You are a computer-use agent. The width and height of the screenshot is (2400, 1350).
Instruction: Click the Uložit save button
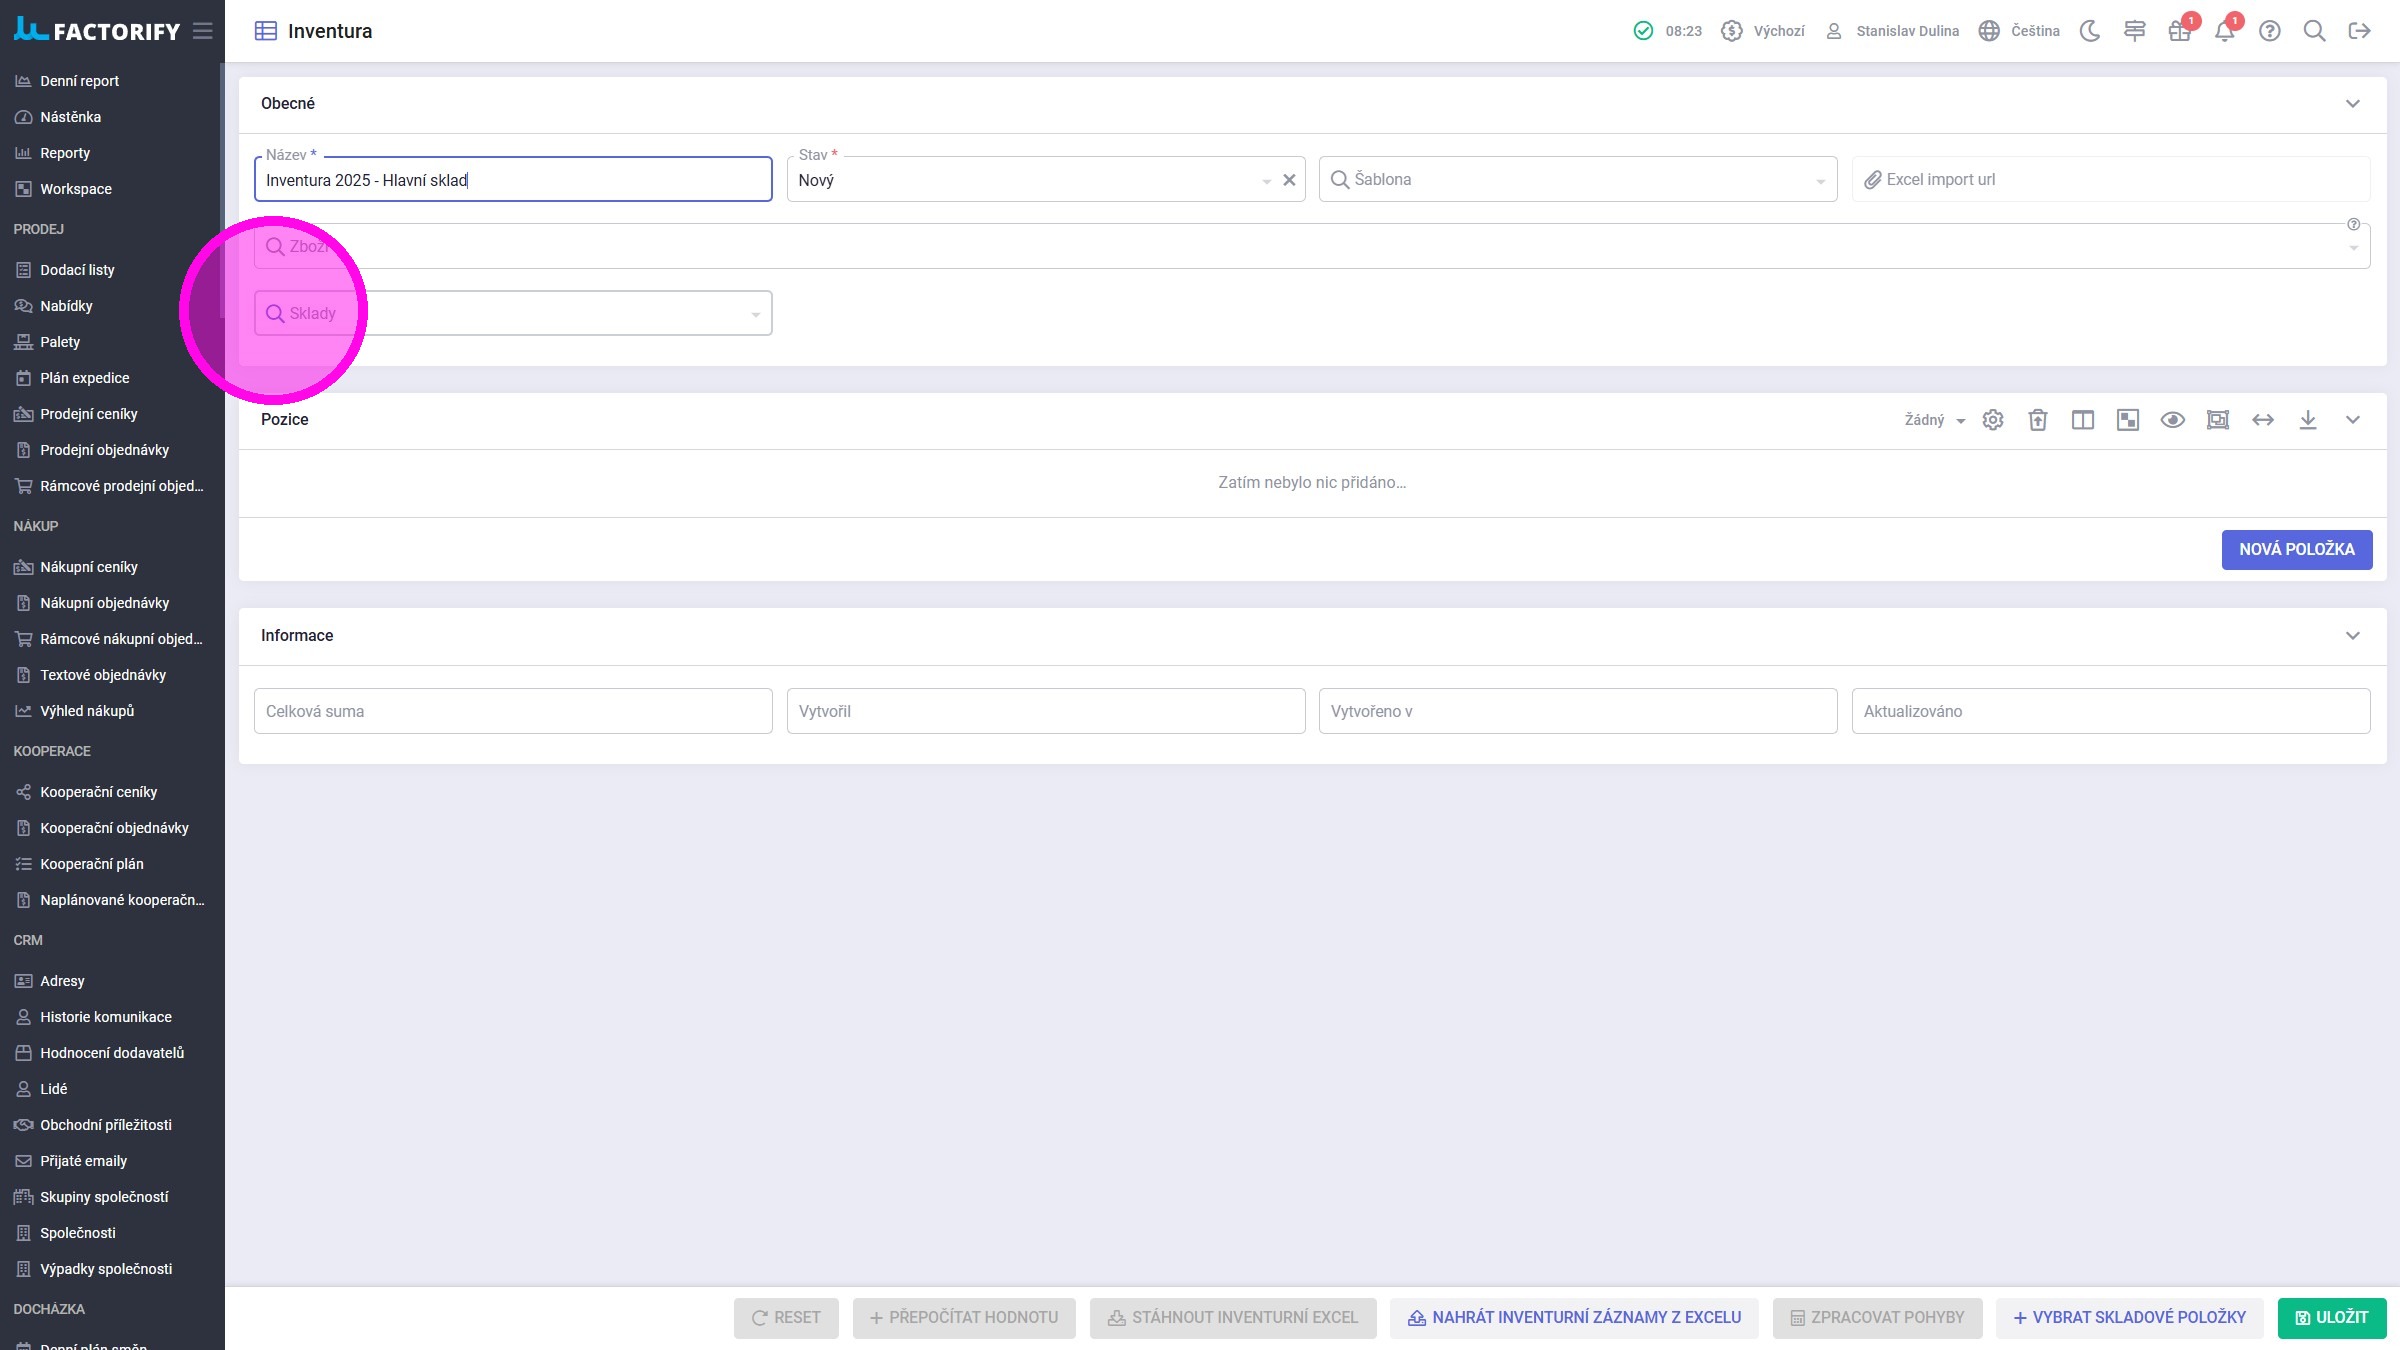click(x=2331, y=1318)
